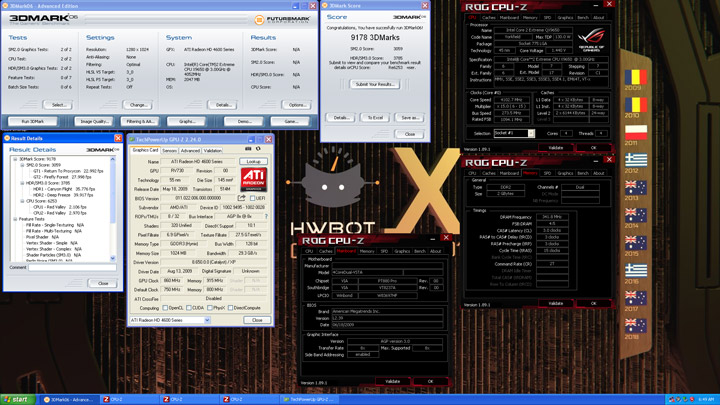The height and width of the screenshot is (405, 720).
Task: Click the system tray icons area
Action: coord(681,399)
